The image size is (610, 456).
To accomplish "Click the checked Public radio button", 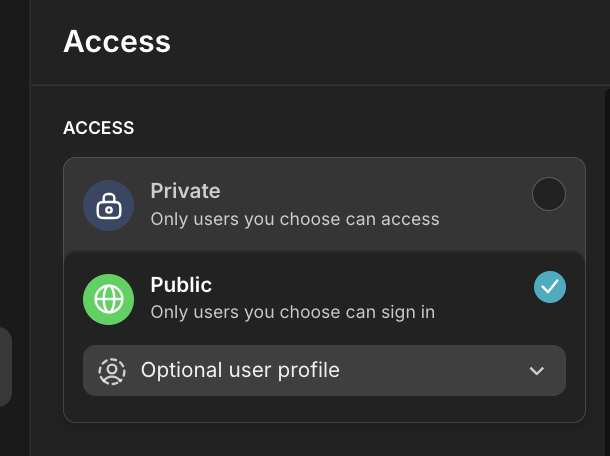I will pos(550,288).
